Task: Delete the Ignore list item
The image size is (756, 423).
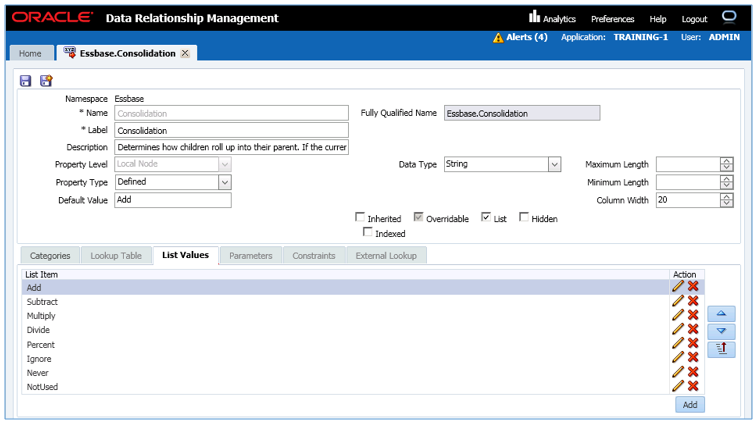Action: [693, 357]
